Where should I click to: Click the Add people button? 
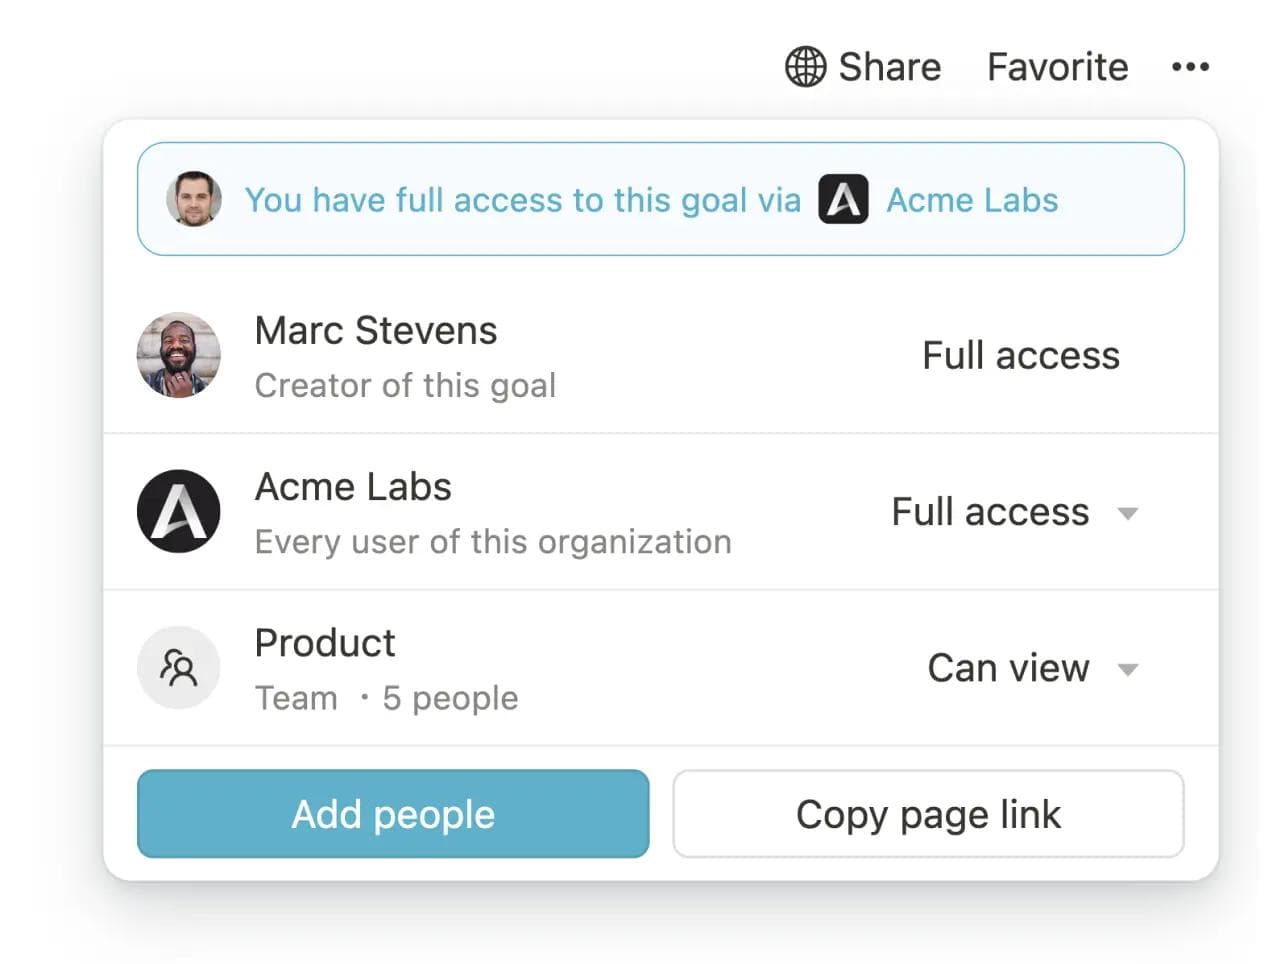pos(392,814)
